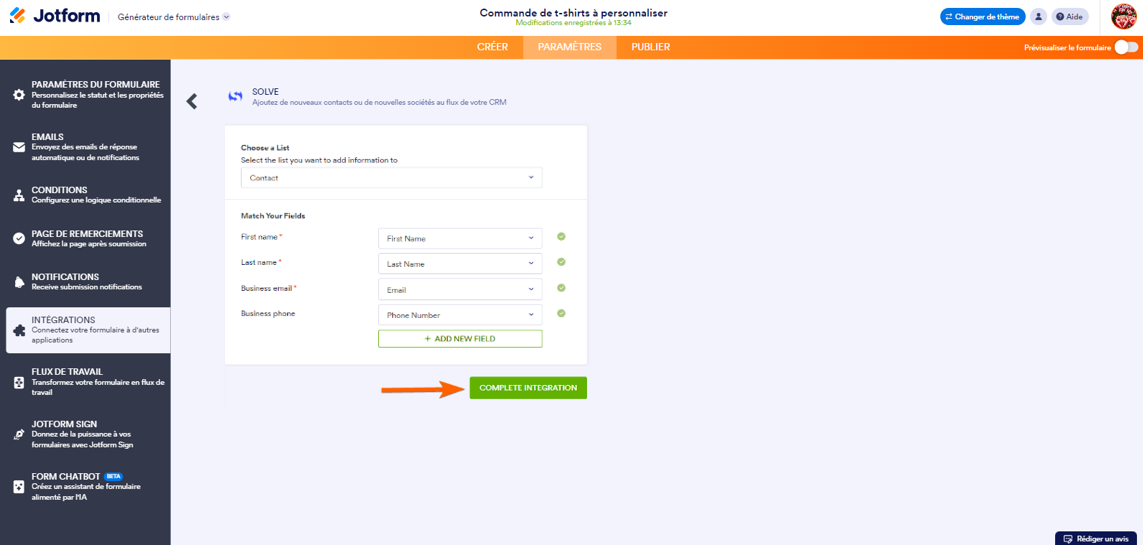Screen dimensions: 1143x546
Task: Click the Complete Integration button
Action: click(x=528, y=388)
